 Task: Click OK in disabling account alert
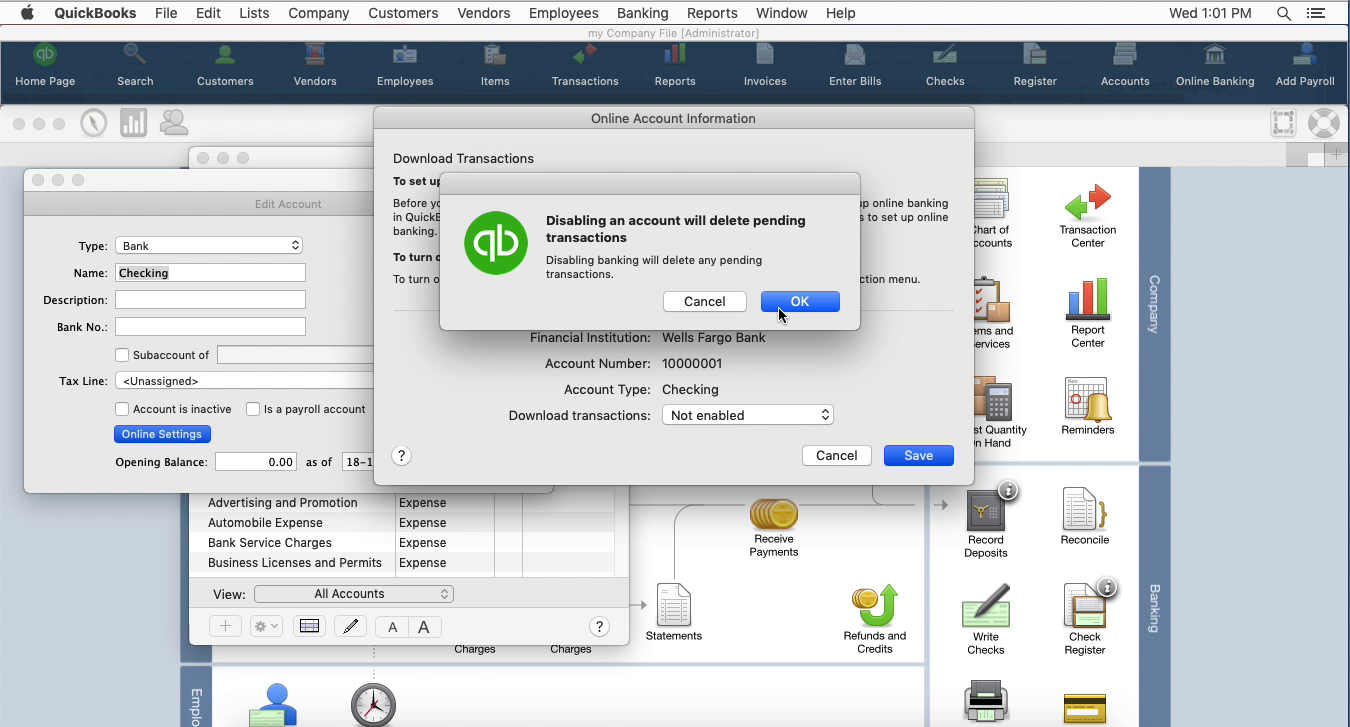800,302
